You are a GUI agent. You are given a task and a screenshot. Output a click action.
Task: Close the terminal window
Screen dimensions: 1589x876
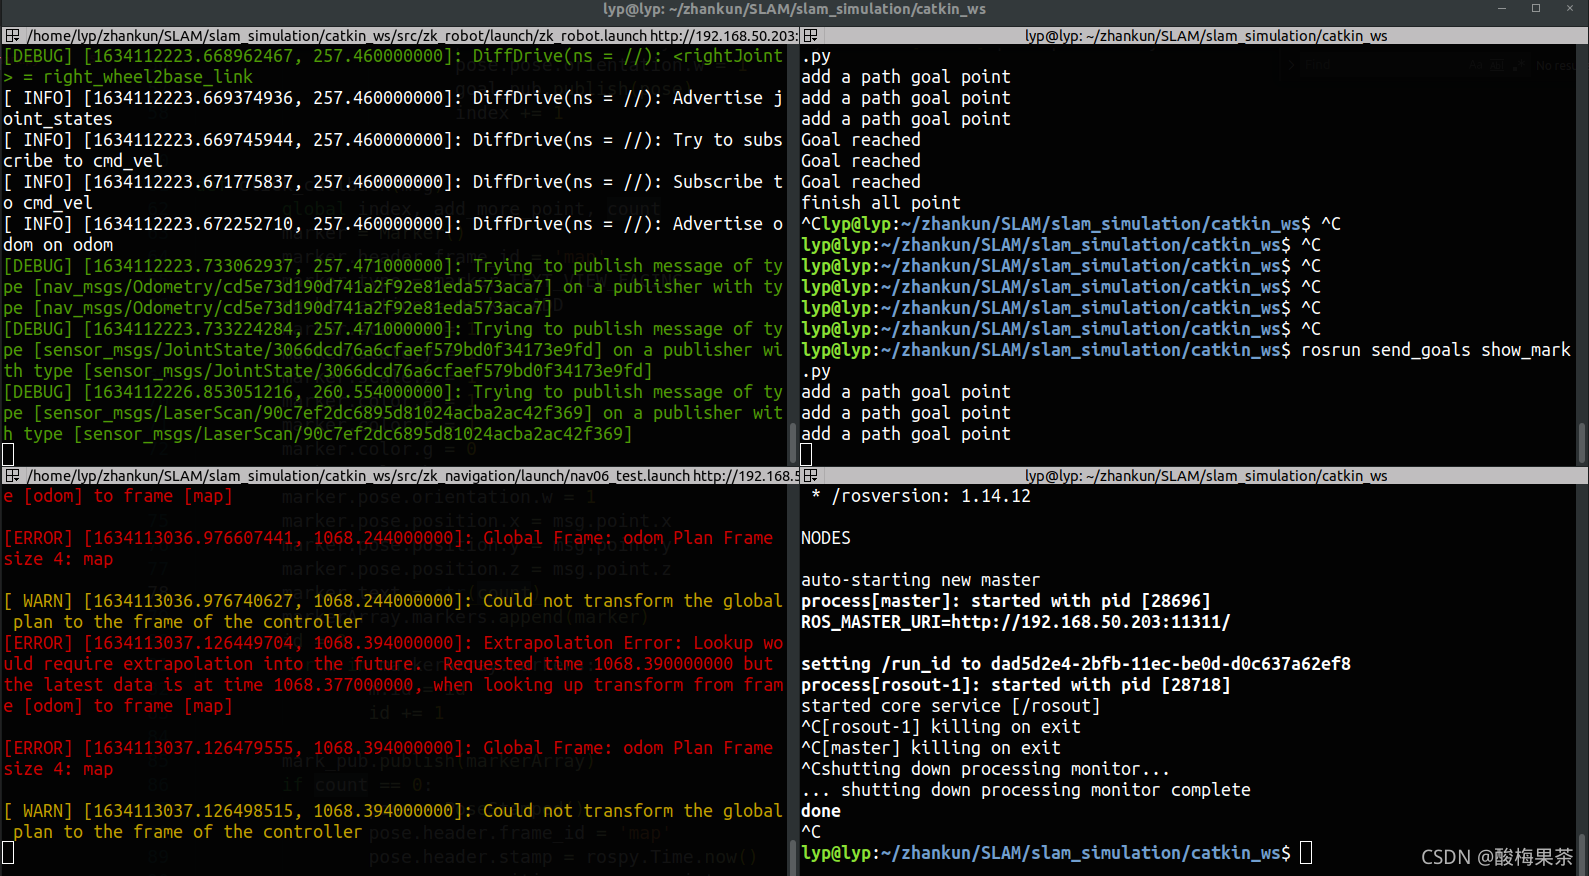[x=1570, y=8]
